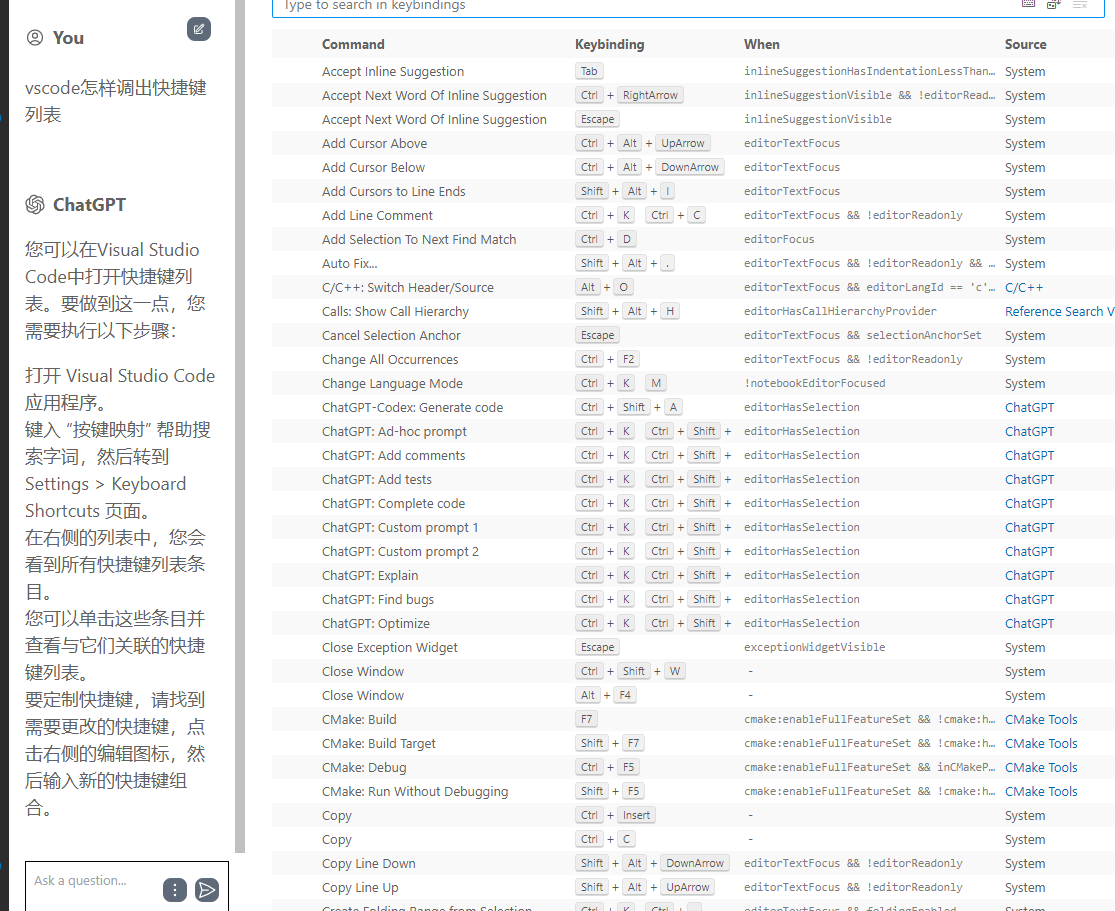This screenshot has height=911, width=1115.
Task: Select ChatGPT: Custom prompt 2 command
Action: (400, 551)
